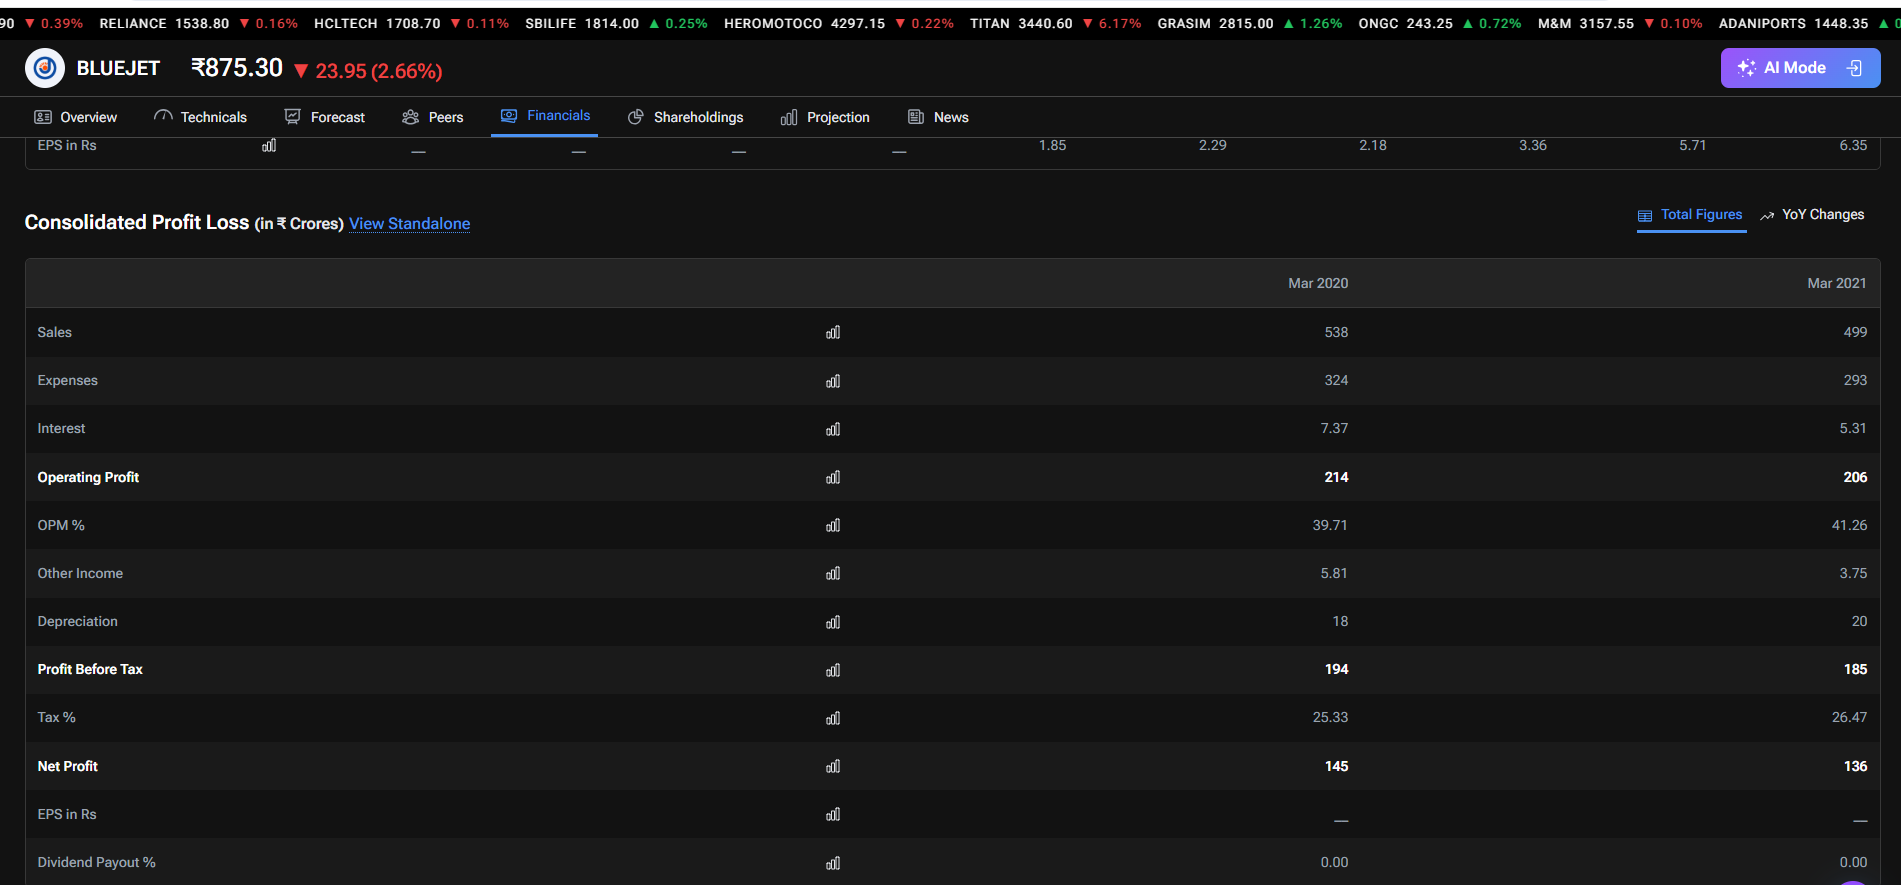Click the BLUEJET stock name

tap(118, 68)
